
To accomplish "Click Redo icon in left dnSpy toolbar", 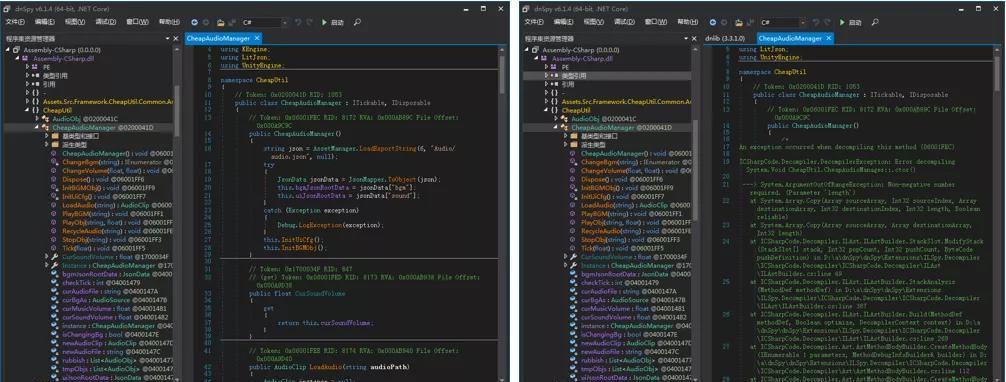I will tap(308, 22).
